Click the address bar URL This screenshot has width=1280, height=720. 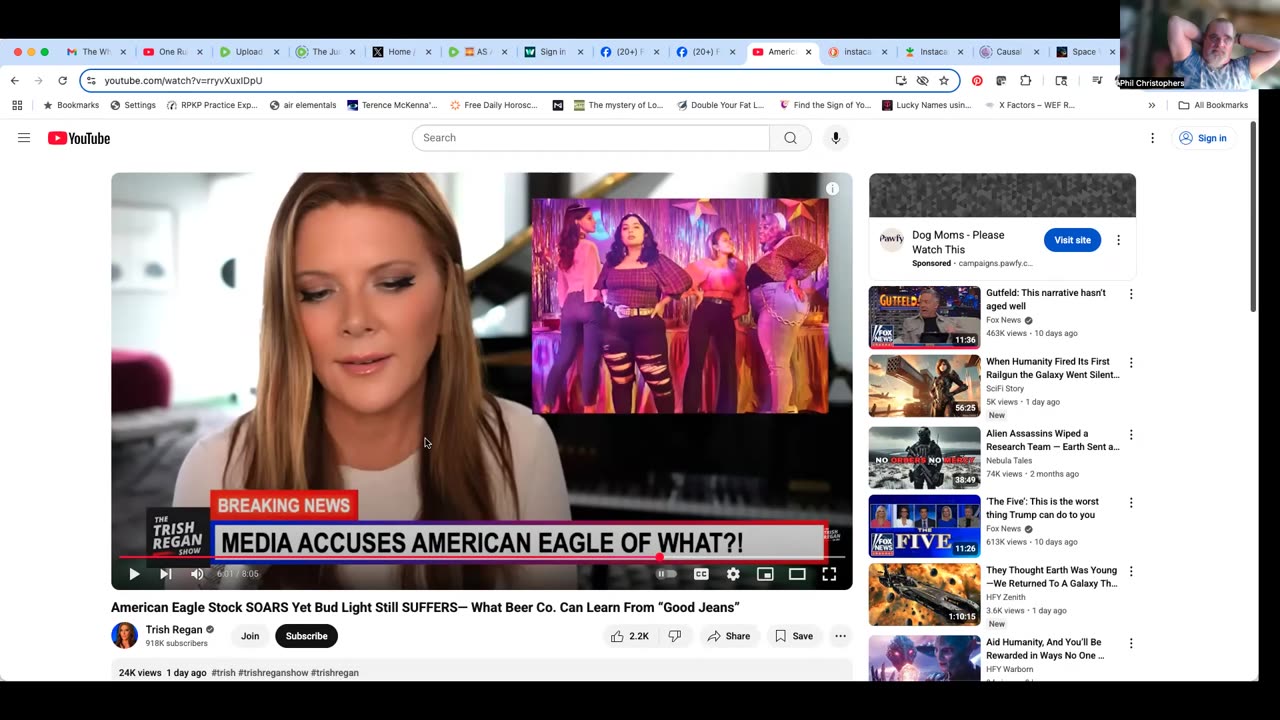point(183,81)
